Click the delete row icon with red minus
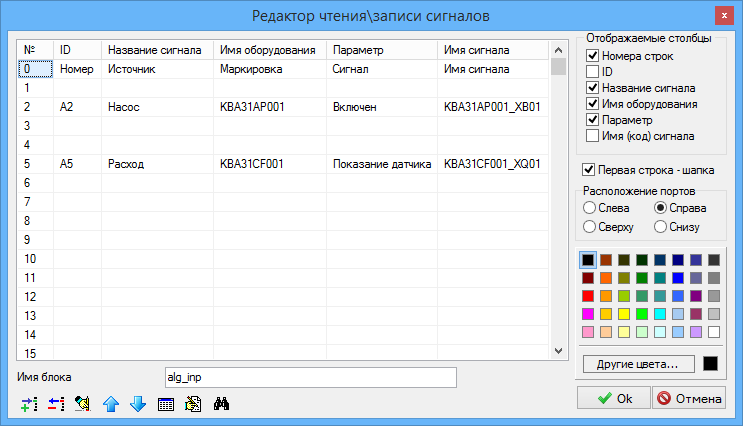The image size is (743, 426). click(x=56, y=404)
